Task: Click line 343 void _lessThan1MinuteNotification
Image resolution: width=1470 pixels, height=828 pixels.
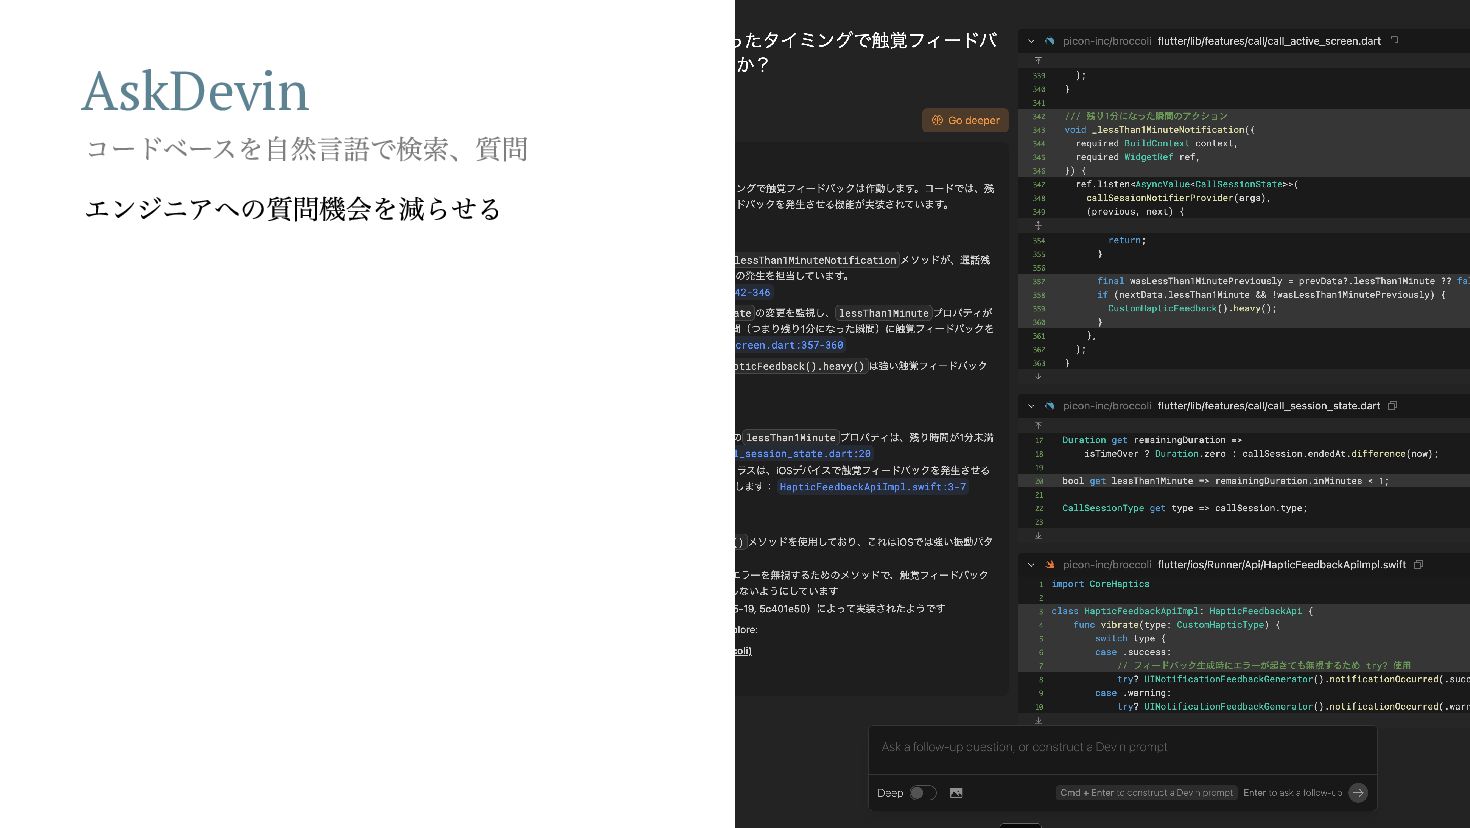Action: tap(1160, 130)
